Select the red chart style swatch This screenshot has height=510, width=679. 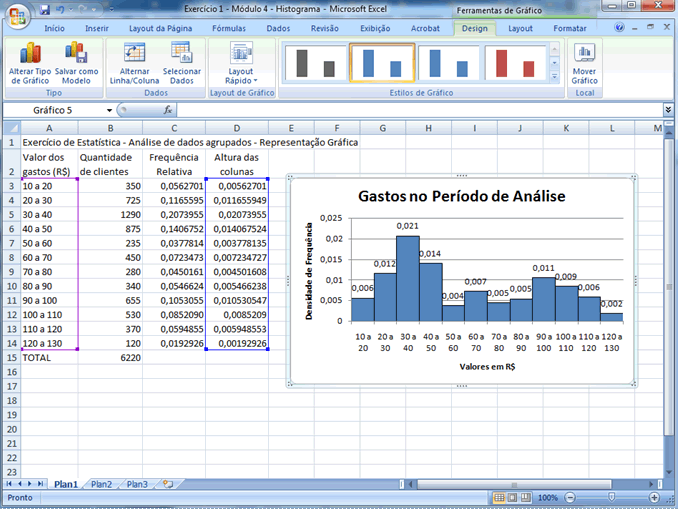pyautogui.click(x=515, y=62)
